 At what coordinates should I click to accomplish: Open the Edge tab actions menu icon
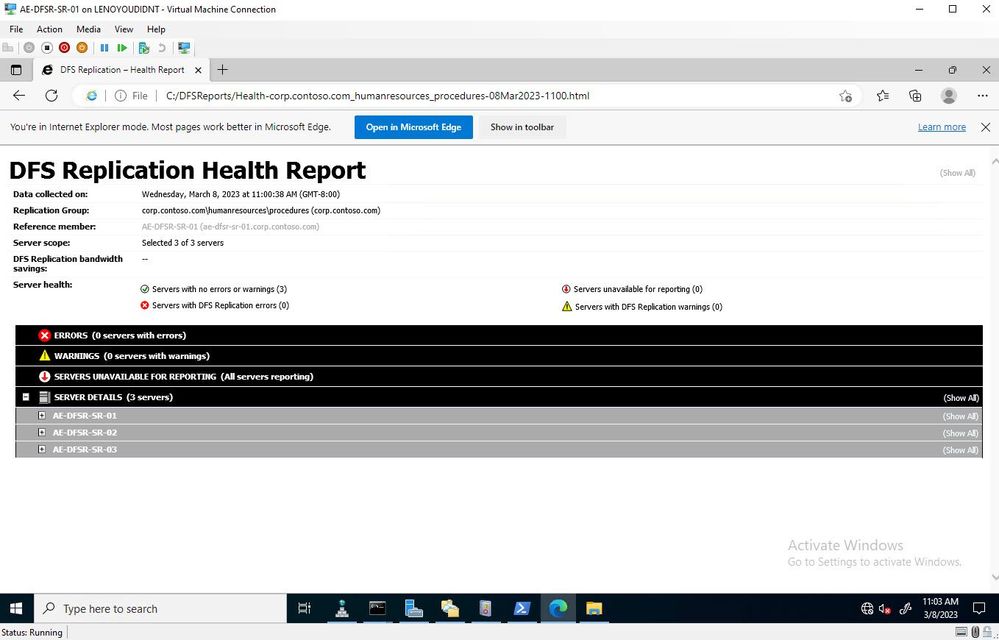(x=16, y=70)
